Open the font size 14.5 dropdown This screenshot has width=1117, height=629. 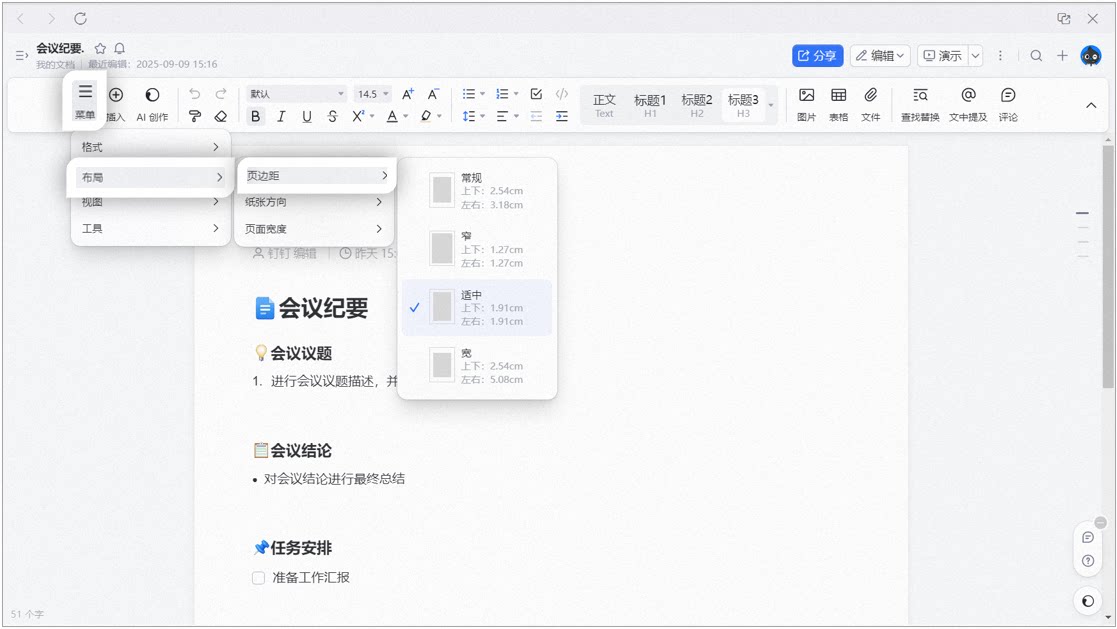pos(373,94)
